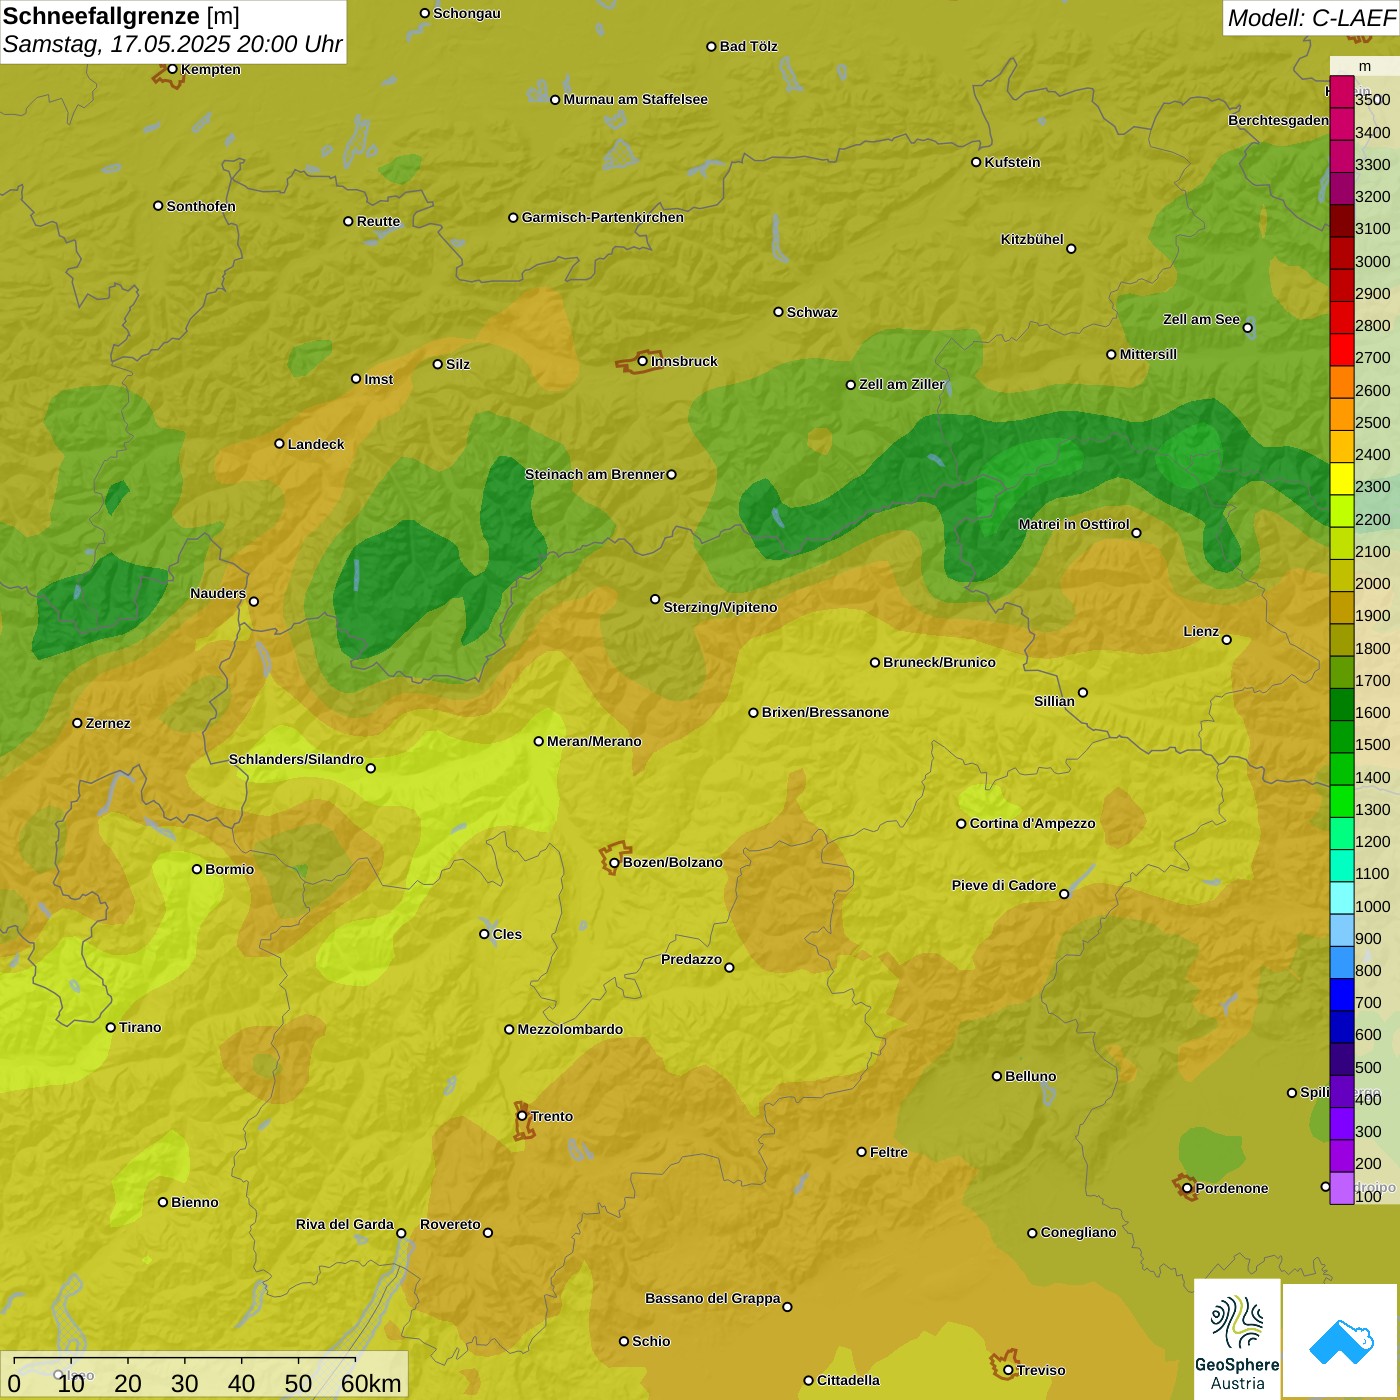The width and height of the screenshot is (1400, 1400).
Task: Click the Sterzing/Vipiteno label
Action: pos(721,607)
